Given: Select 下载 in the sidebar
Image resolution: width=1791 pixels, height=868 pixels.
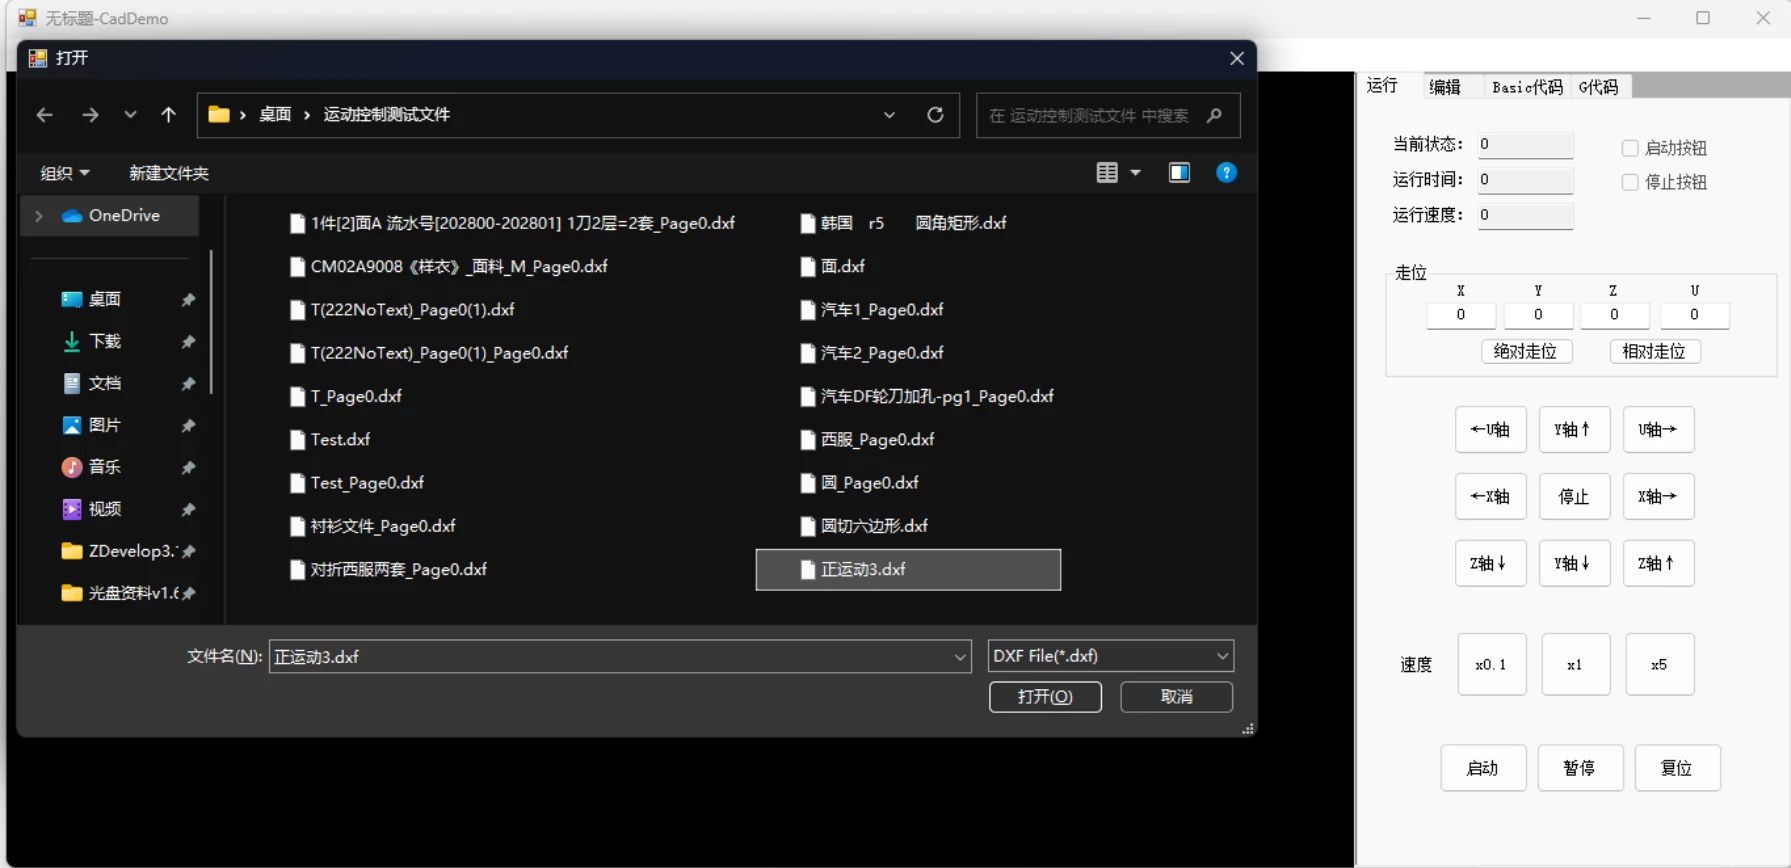Looking at the screenshot, I should pyautogui.click(x=105, y=341).
